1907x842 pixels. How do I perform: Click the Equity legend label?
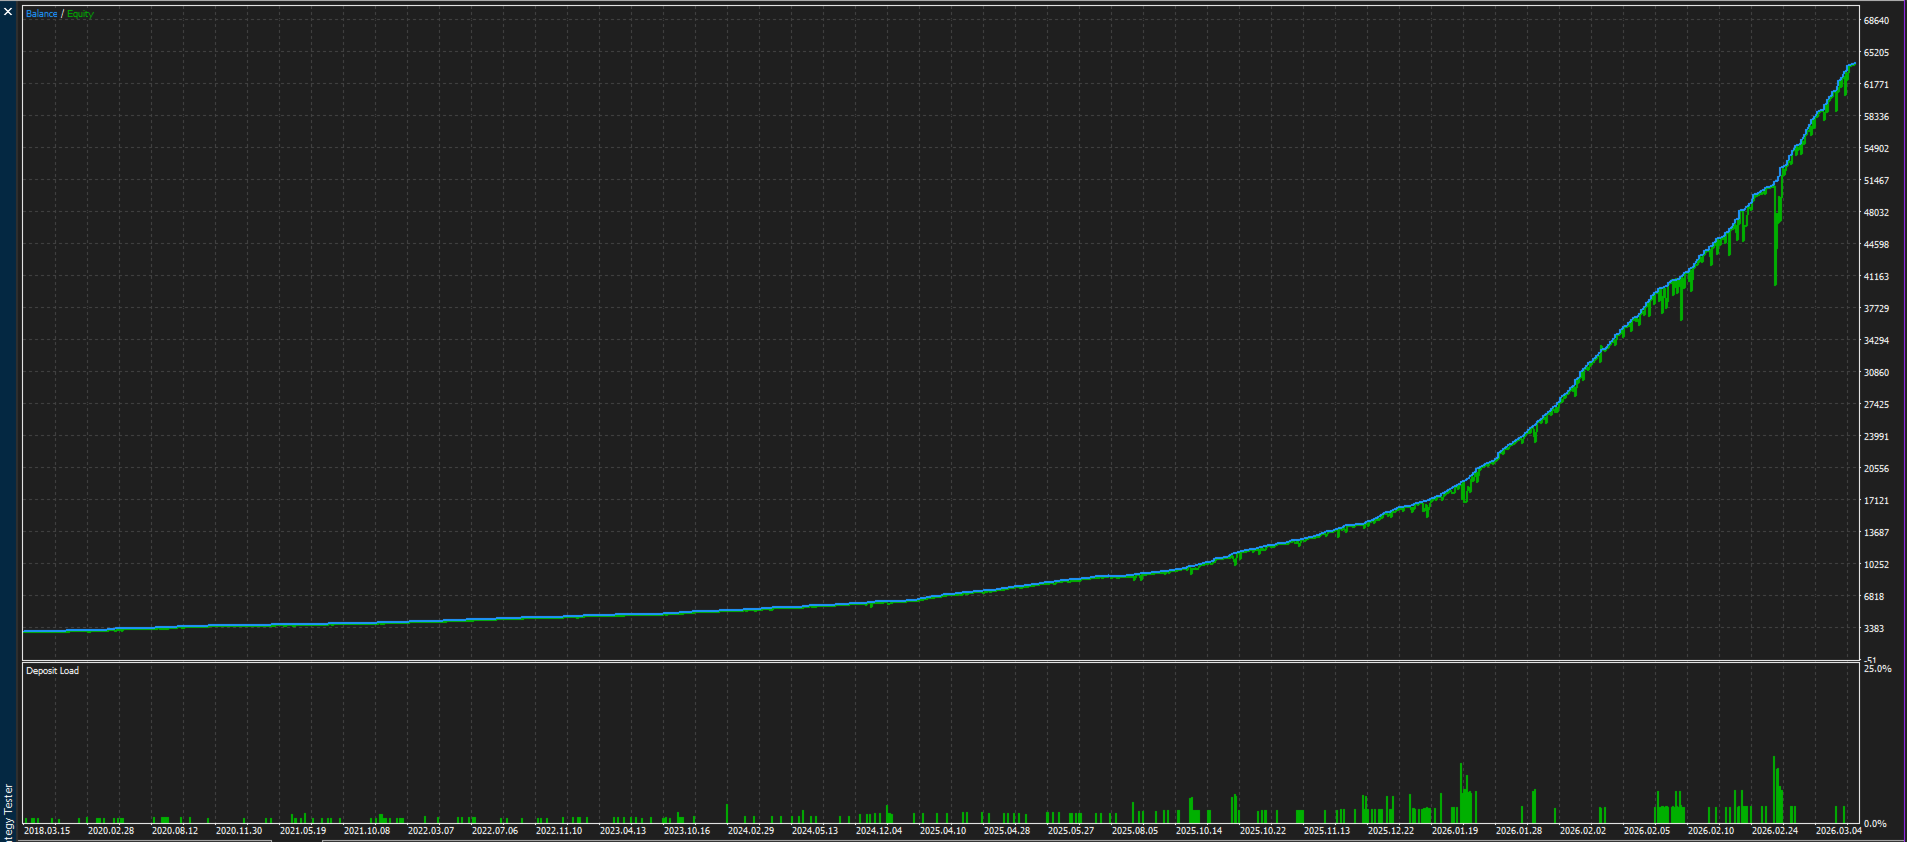coord(80,14)
